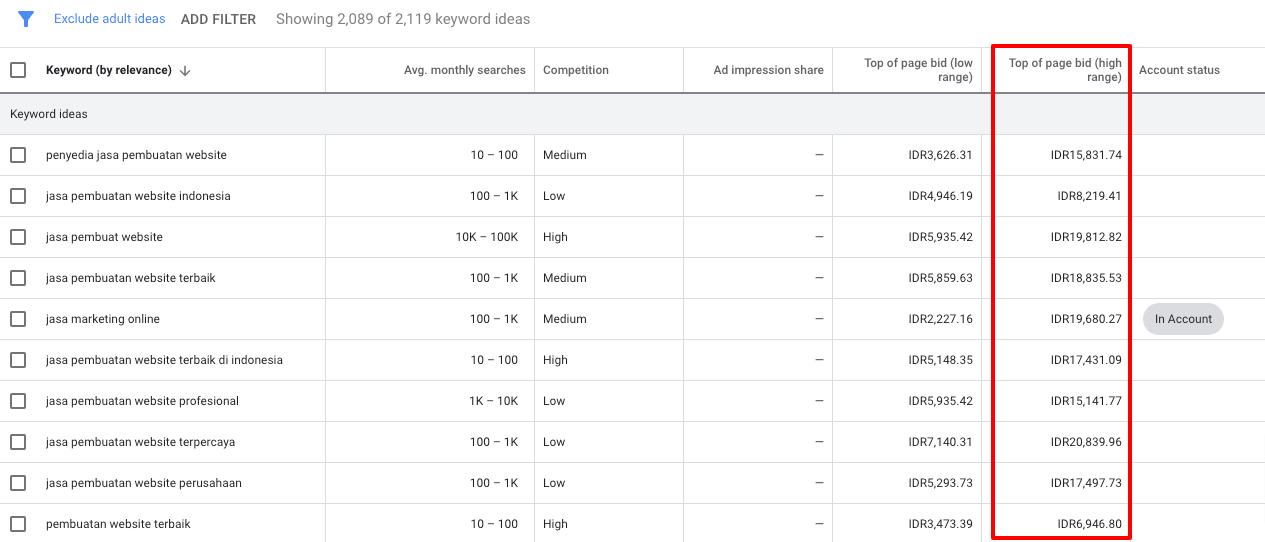This screenshot has width=1265, height=542.
Task: Click the In Account status badge
Action: pyautogui.click(x=1183, y=319)
